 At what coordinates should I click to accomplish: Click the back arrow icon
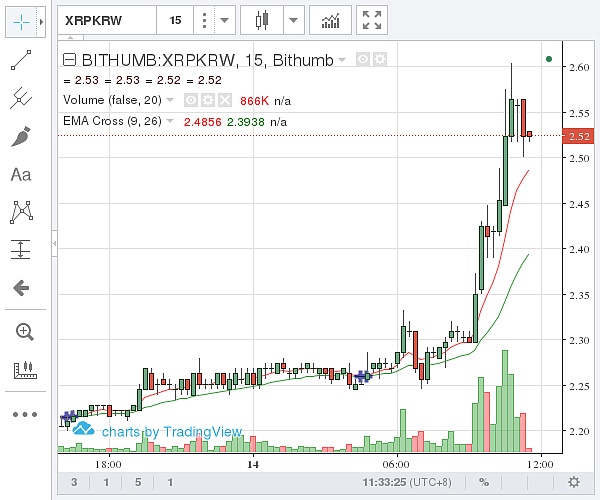[21, 288]
